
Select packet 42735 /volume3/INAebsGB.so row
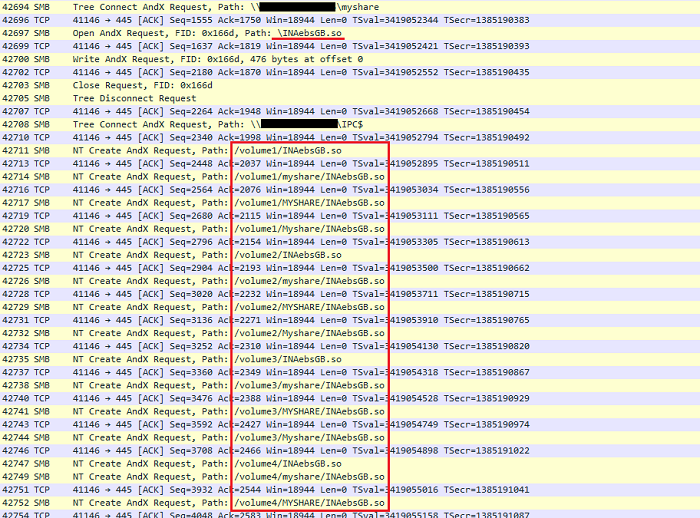(x=350, y=359)
